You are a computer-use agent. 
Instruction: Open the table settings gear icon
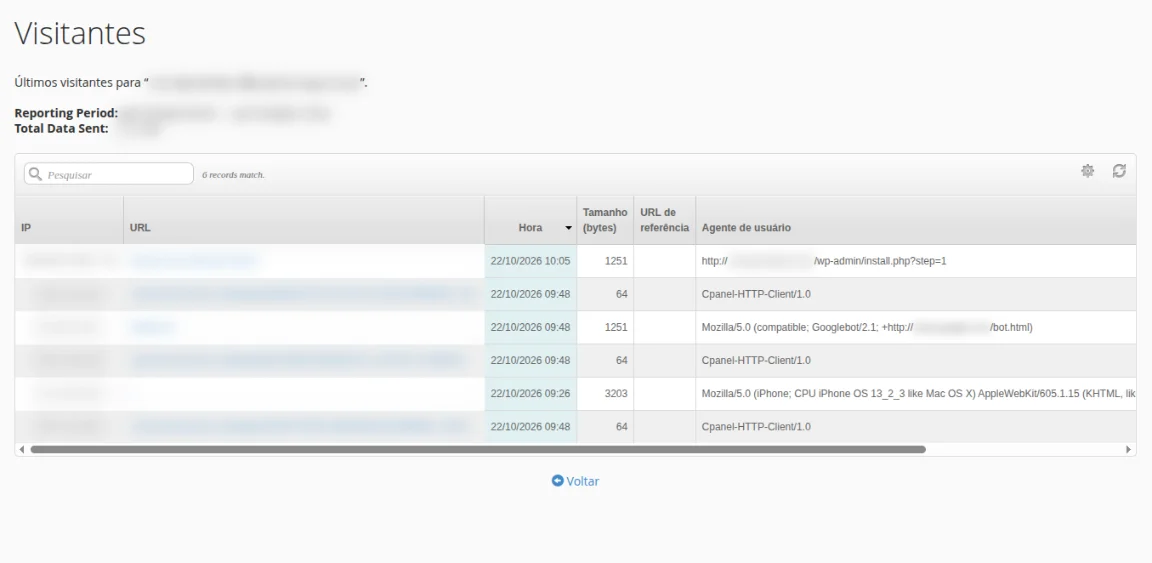click(1087, 171)
